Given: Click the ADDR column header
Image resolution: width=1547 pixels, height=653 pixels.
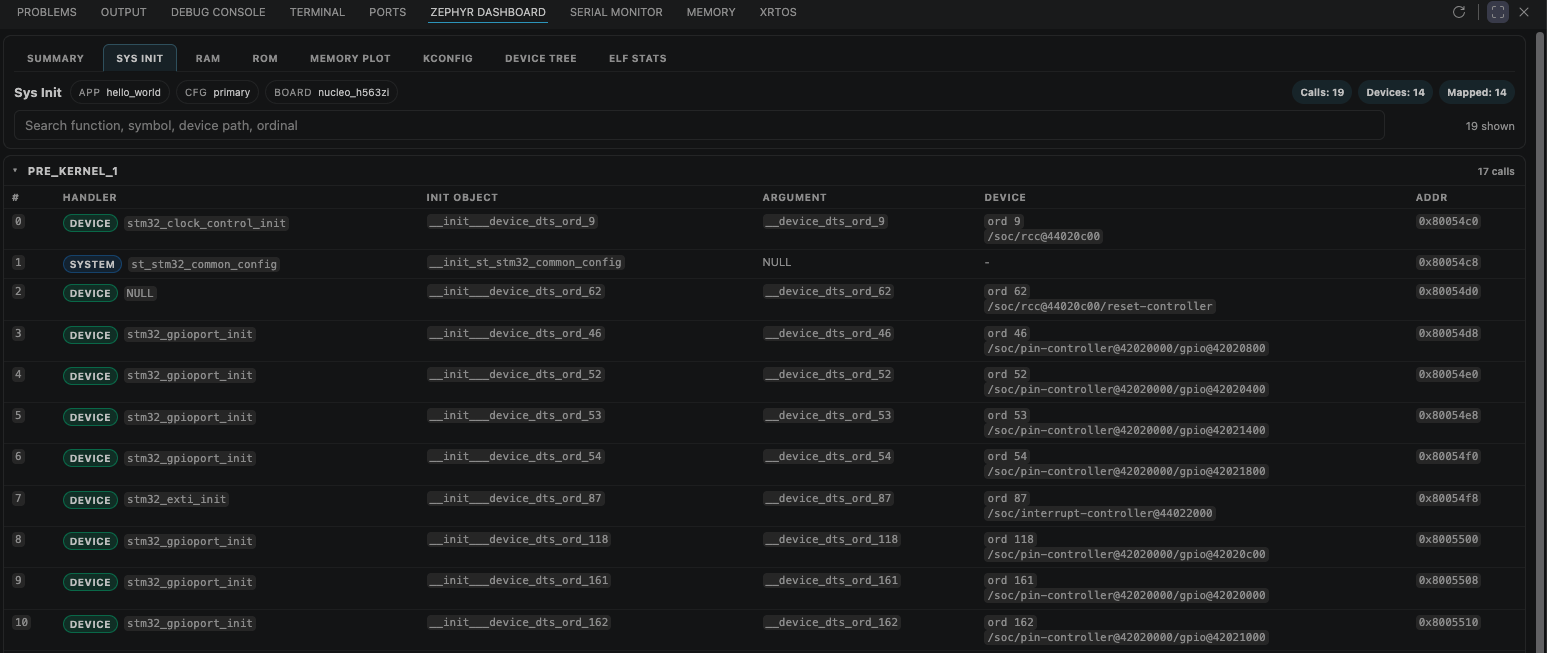Looking at the screenshot, I should tap(1432, 198).
